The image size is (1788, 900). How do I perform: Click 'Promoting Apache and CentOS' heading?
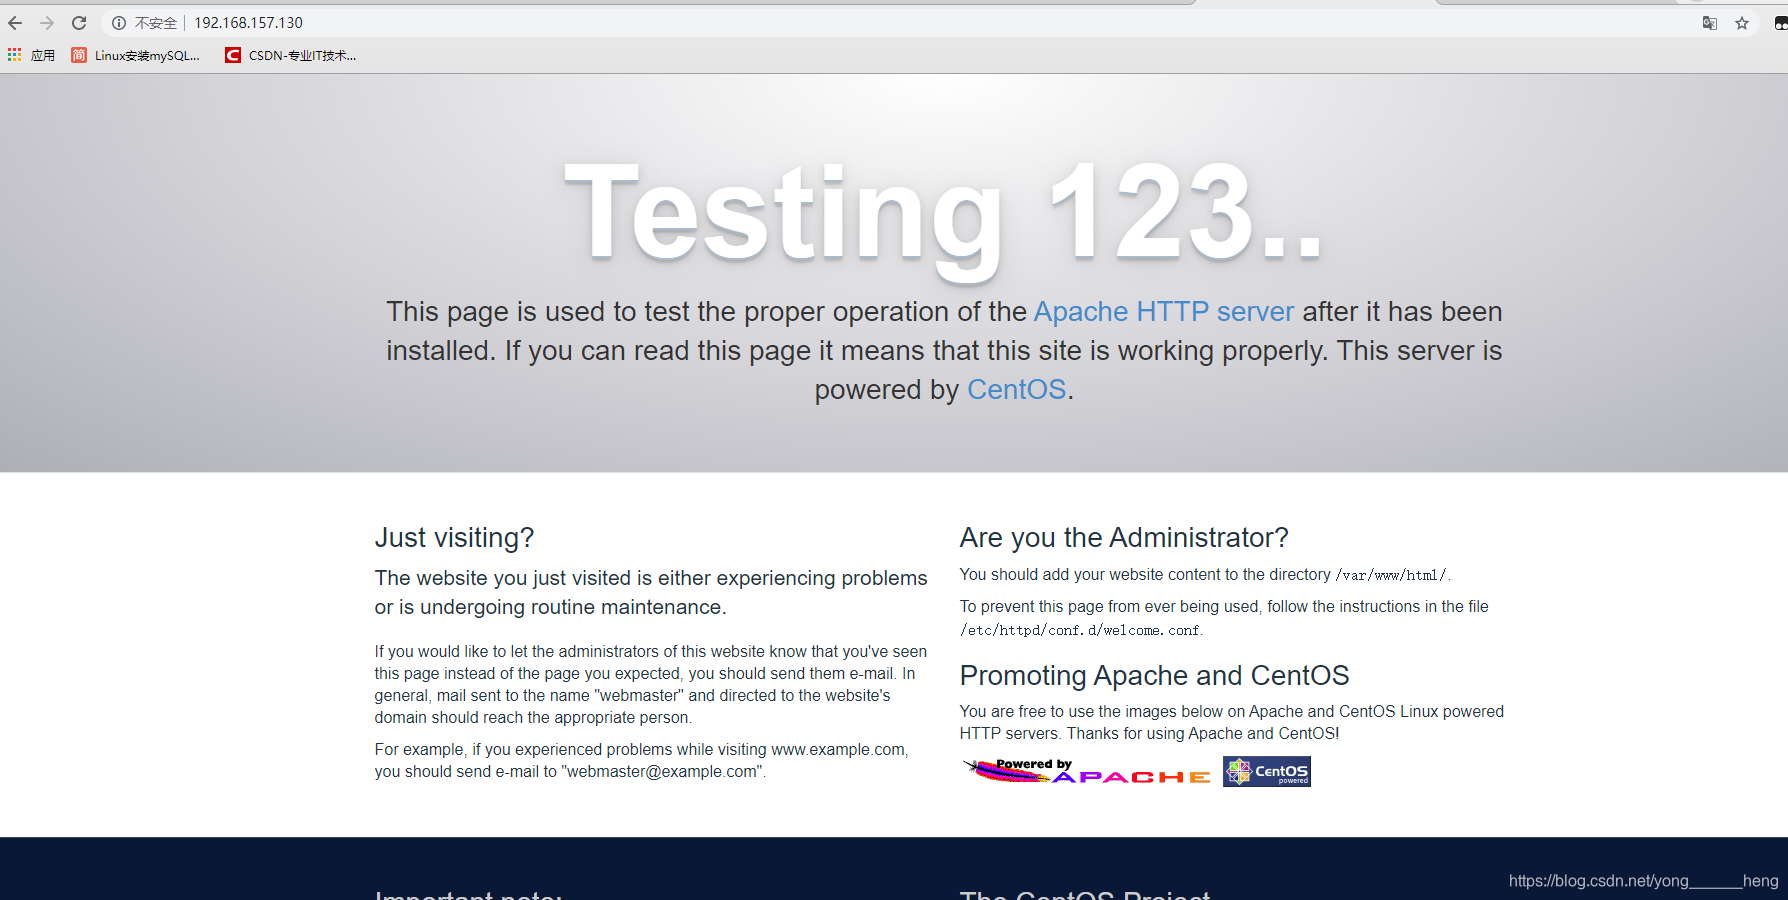(1154, 676)
